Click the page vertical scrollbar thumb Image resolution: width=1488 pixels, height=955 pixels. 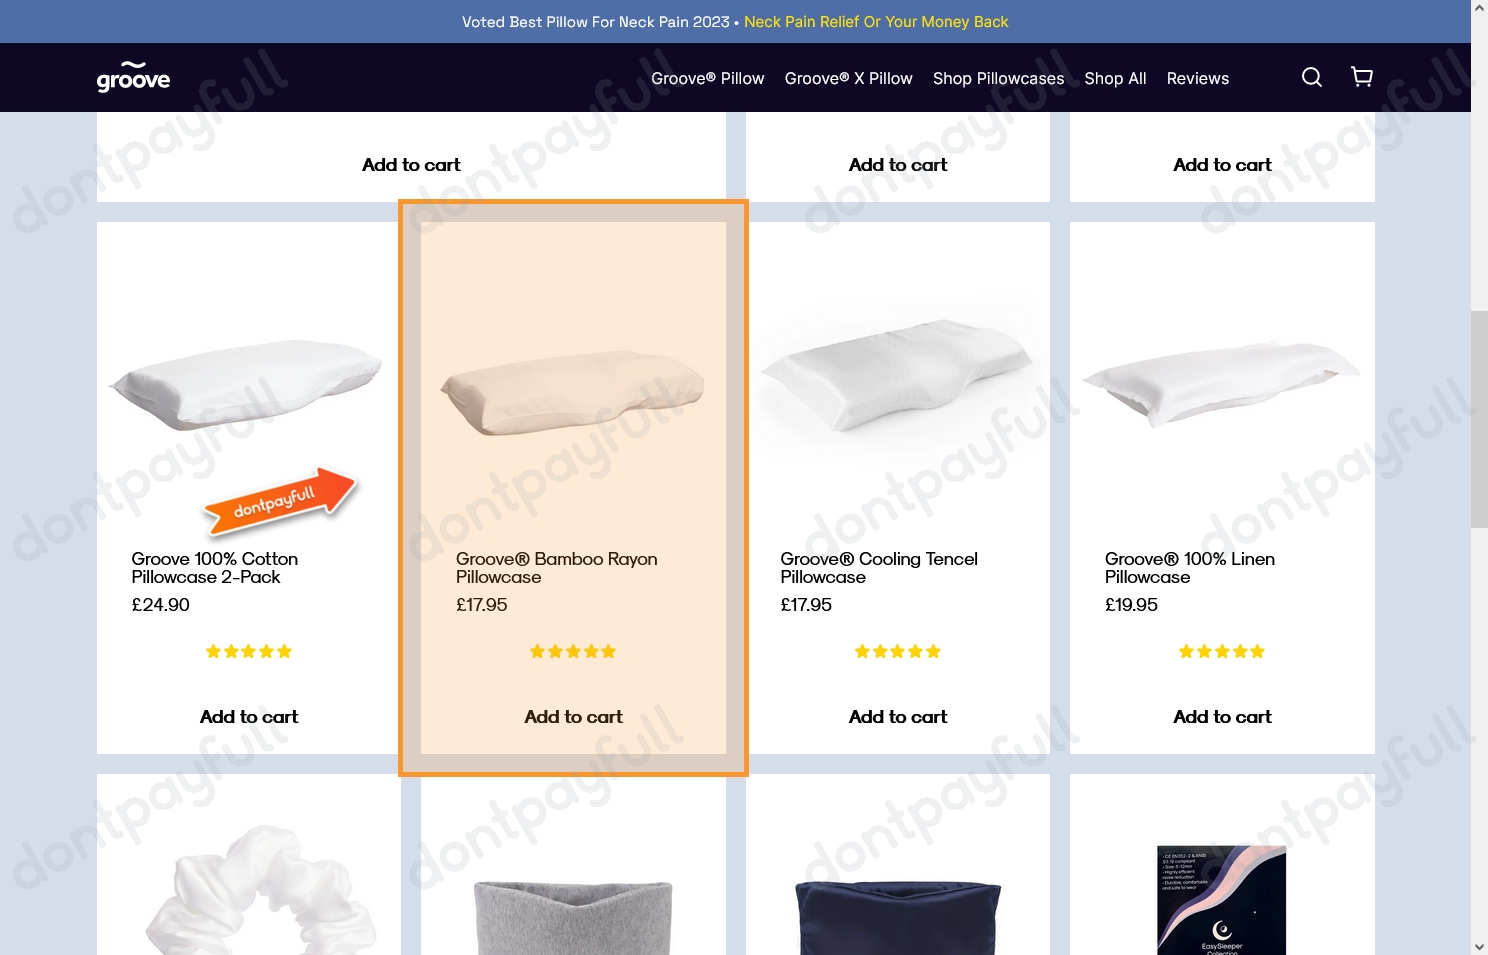point(1479,419)
